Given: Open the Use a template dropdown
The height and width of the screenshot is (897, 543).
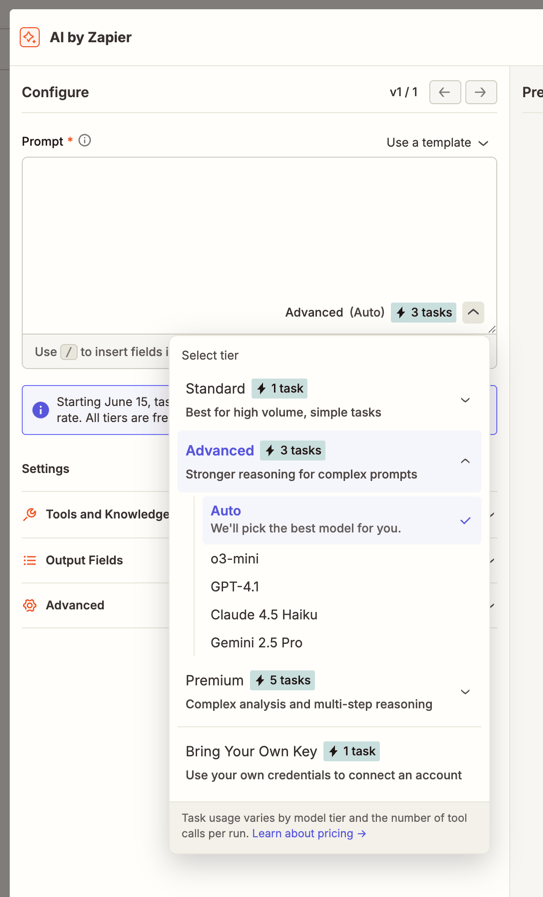Looking at the screenshot, I should [x=438, y=142].
